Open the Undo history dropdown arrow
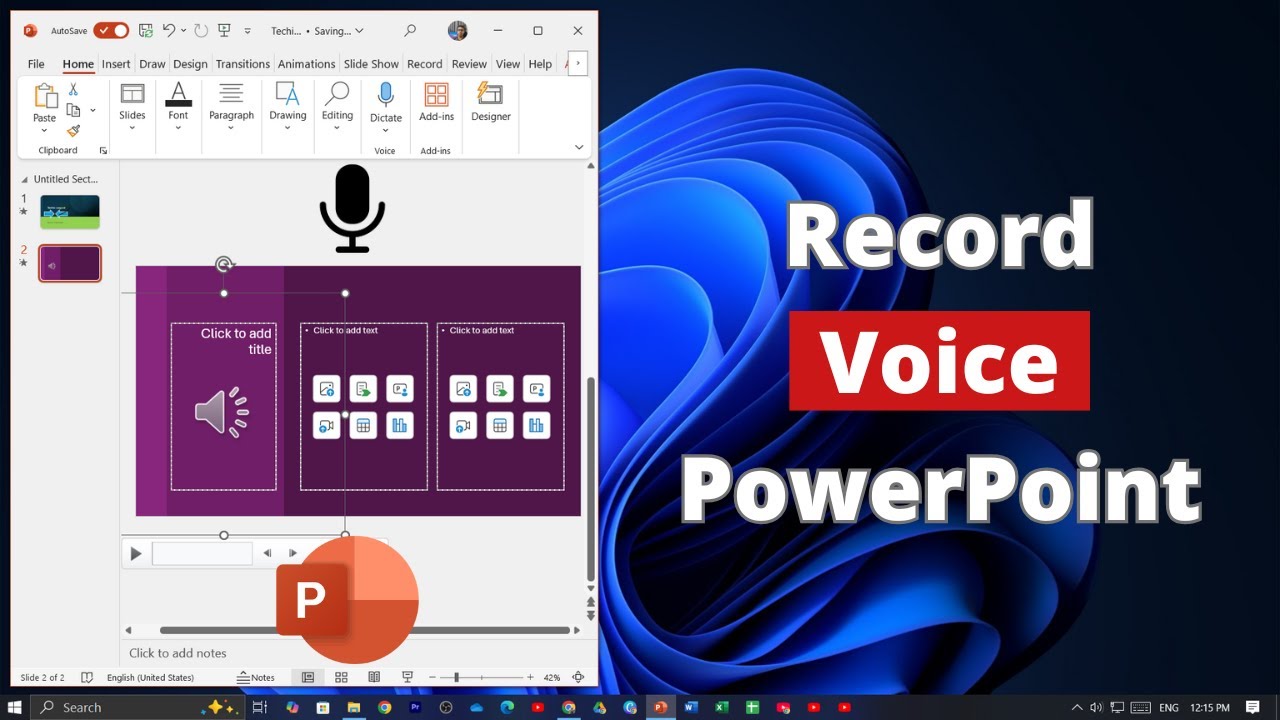Screen dimensions: 1280x720 (x=183, y=31)
